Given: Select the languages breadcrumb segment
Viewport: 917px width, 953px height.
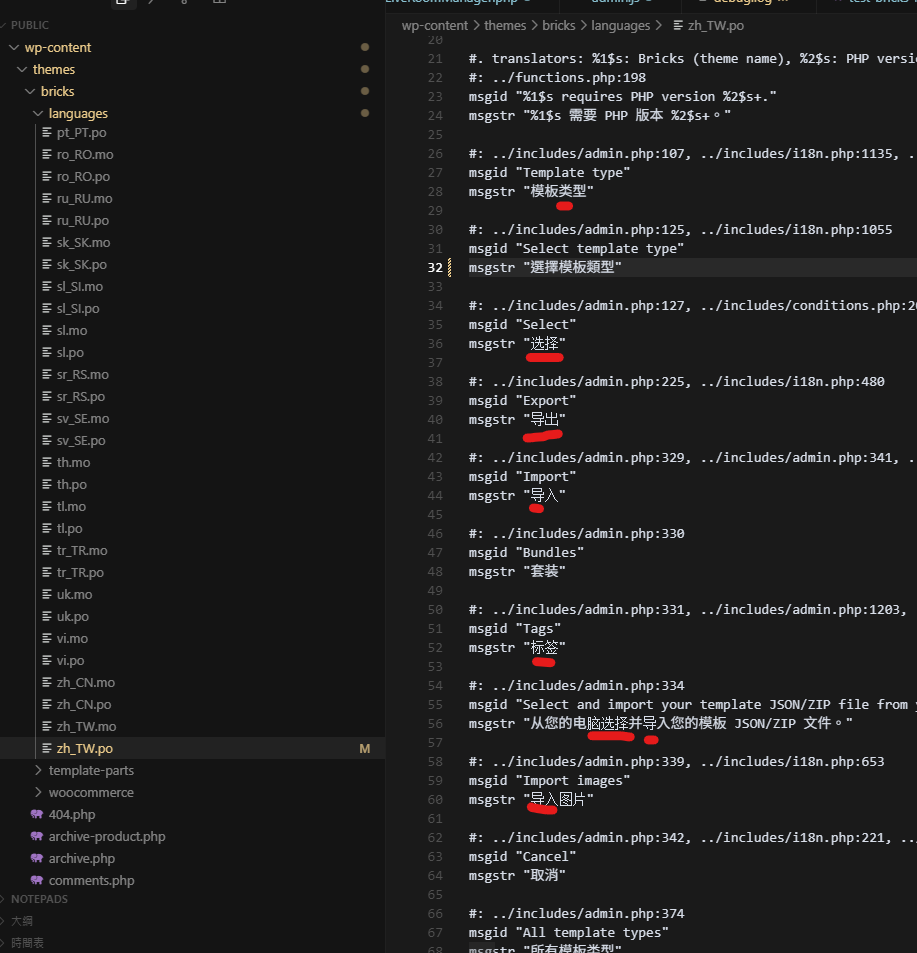Looking at the screenshot, I should click(x=620, y=26).
